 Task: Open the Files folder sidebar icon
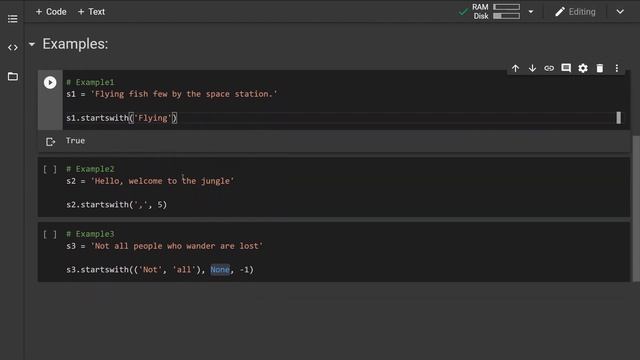(13, 76)
